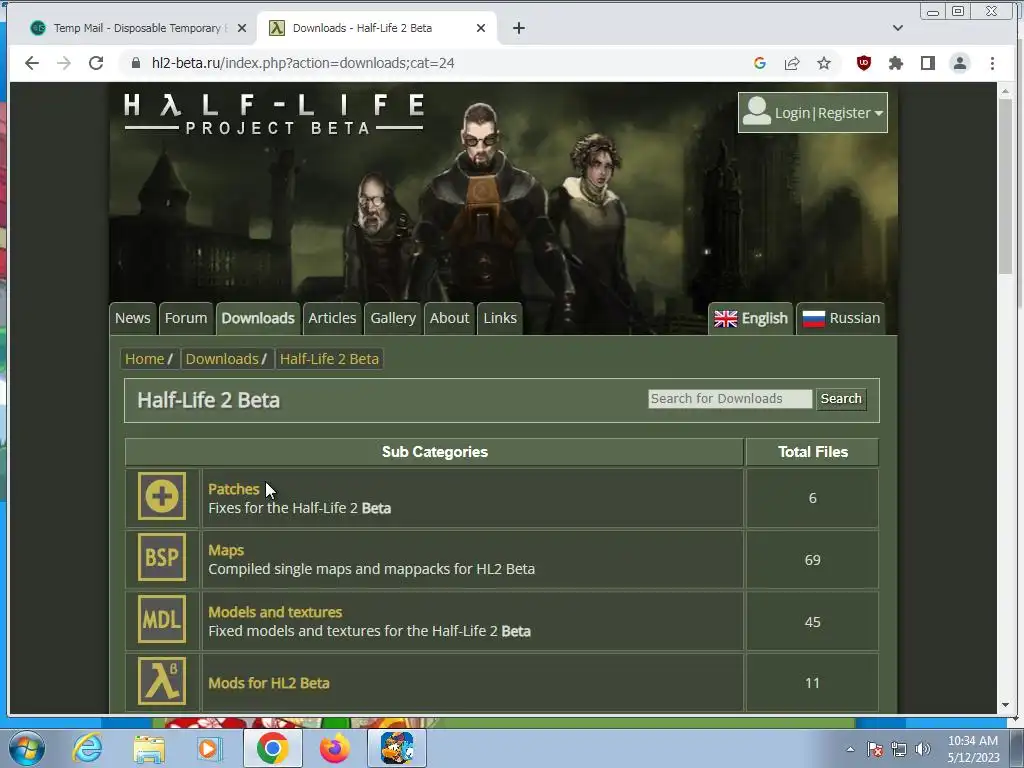Click the Search button for downloads

[841, 398]
